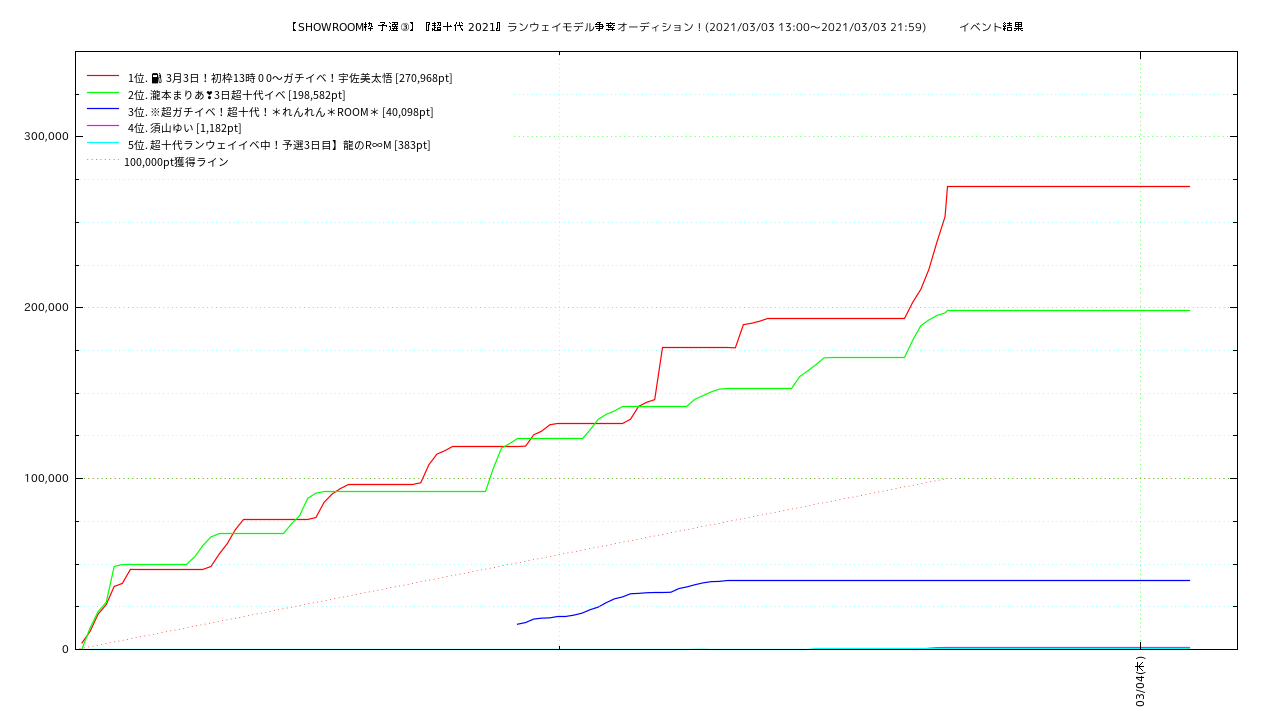The height and width of the screenshot is (720, 1280).
Task: Click the chart title about the SHOWROOM 超十代 2021 audition
Action: point(607,27)
